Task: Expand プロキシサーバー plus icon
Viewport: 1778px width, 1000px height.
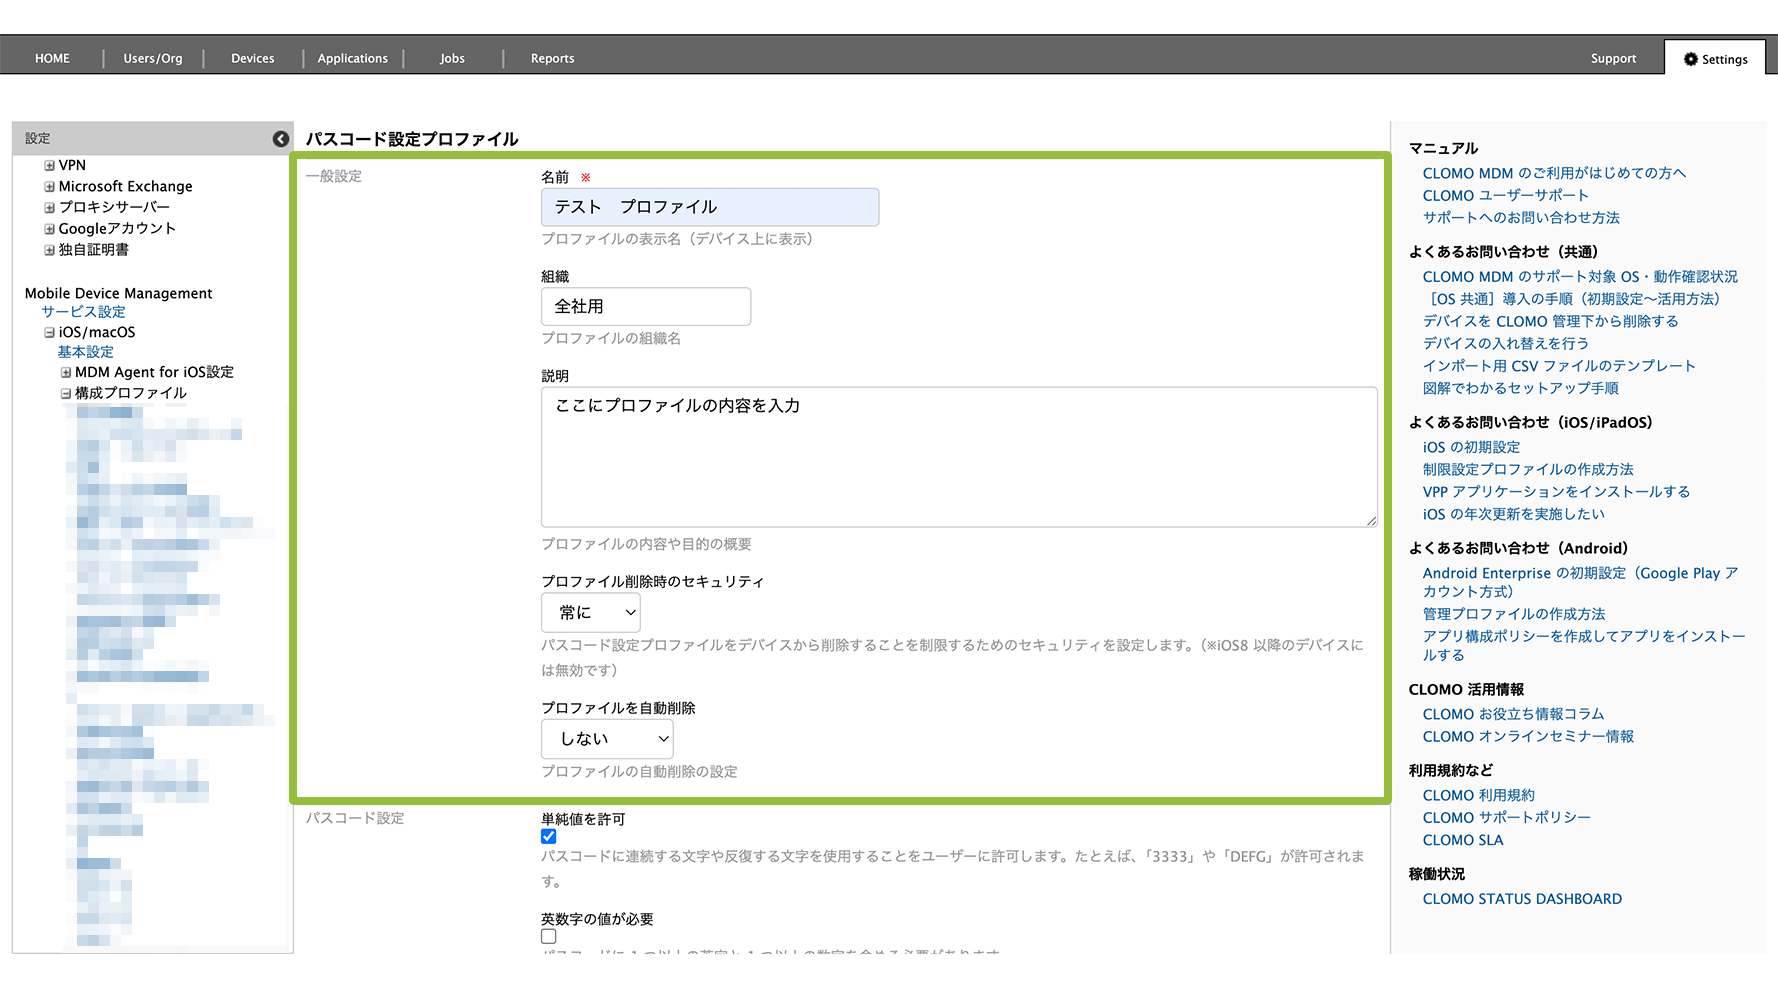Action: (x=50, y=208)
